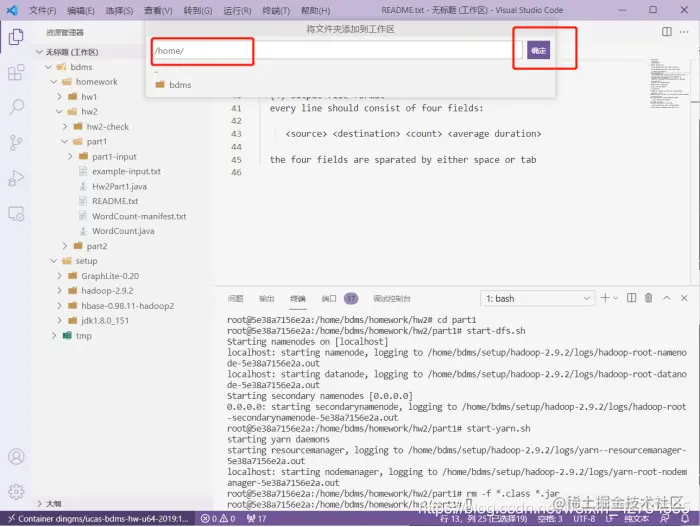Open the Run menu
This screenshot has width=700, height=527.
(x=237, y=10)
